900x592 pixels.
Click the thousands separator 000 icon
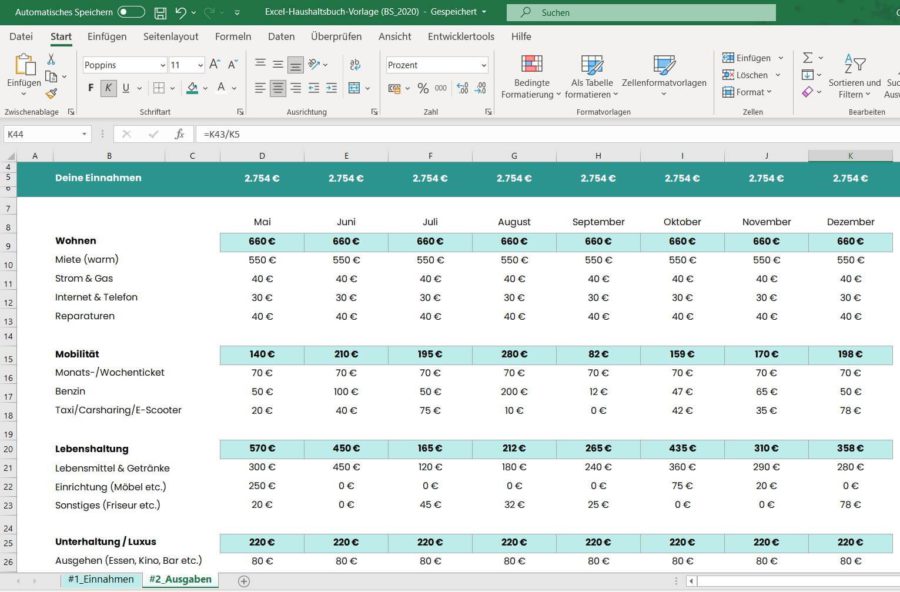pyautogui.click(x=441, y=88)
